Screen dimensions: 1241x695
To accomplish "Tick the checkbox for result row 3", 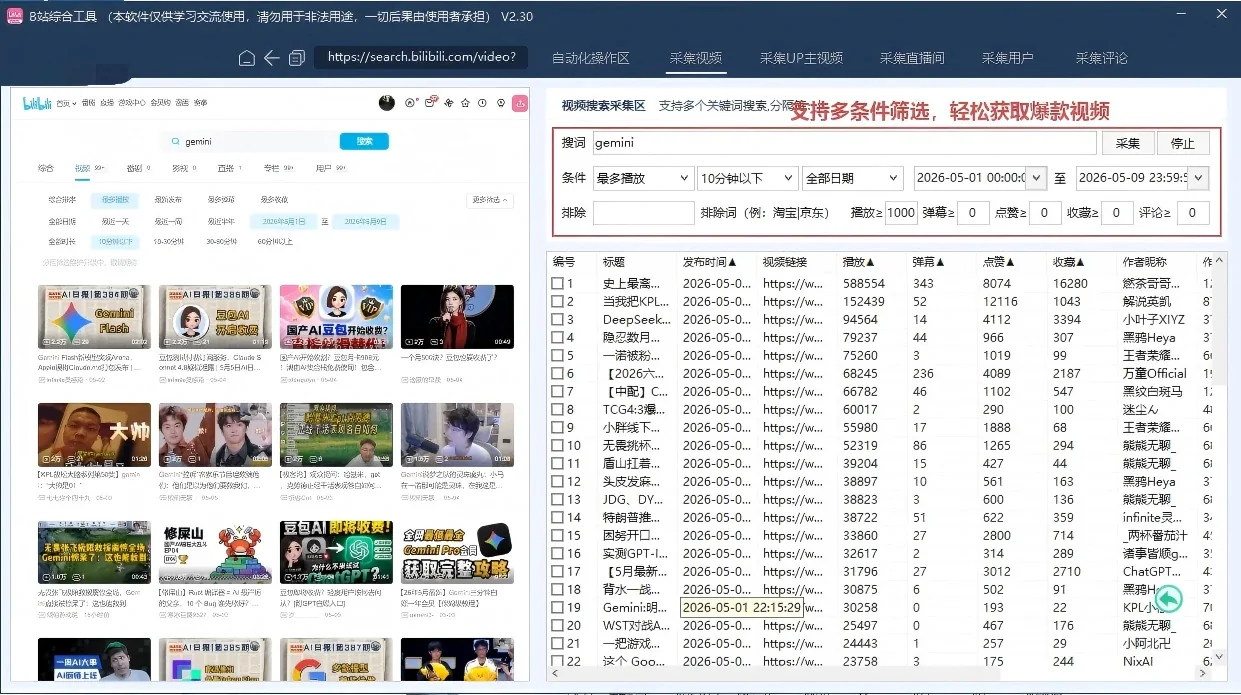I will point(557,320).
